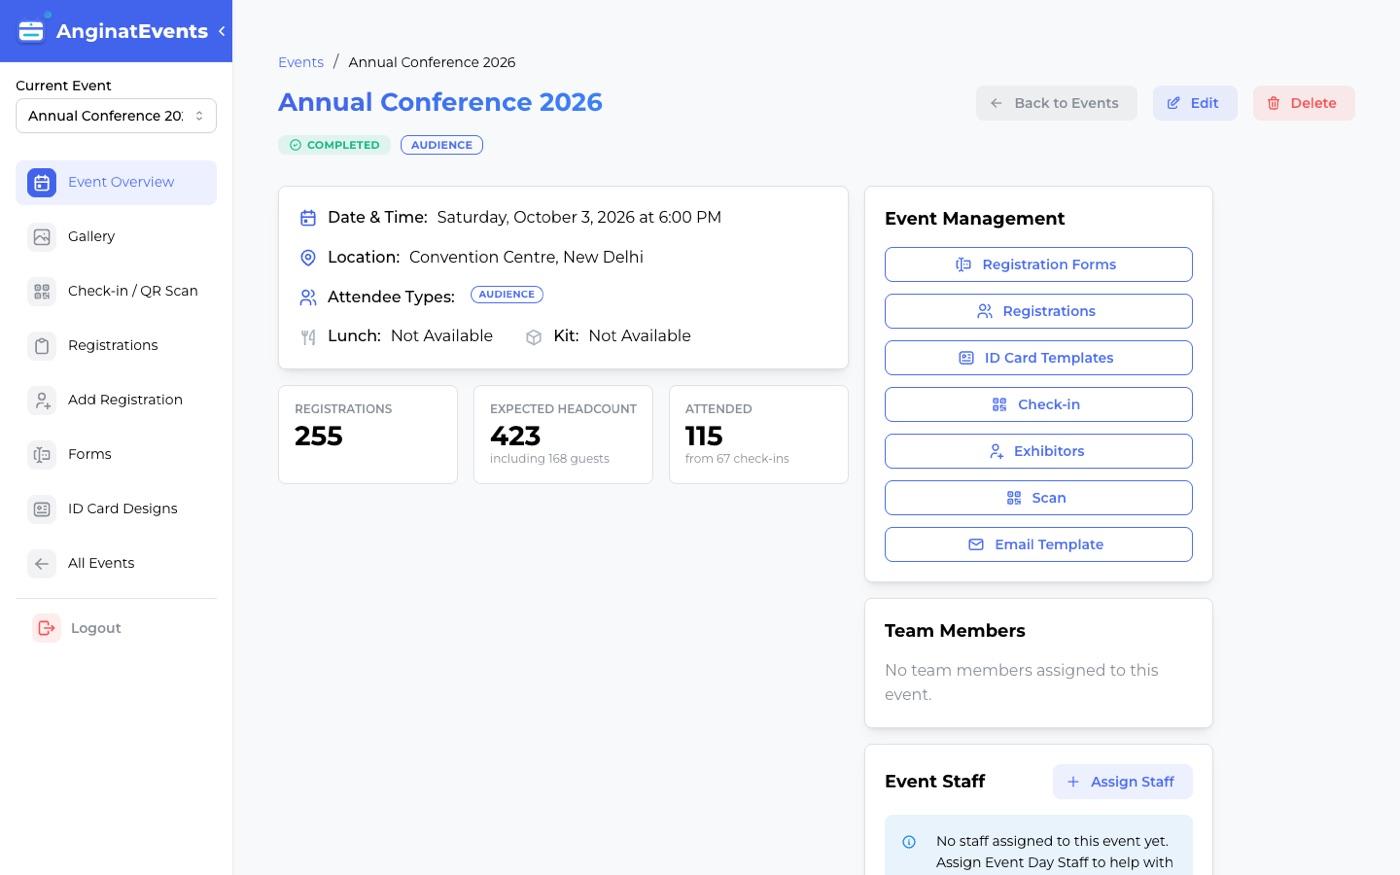Open All Events from the sidebar

(x=116, y=564)
